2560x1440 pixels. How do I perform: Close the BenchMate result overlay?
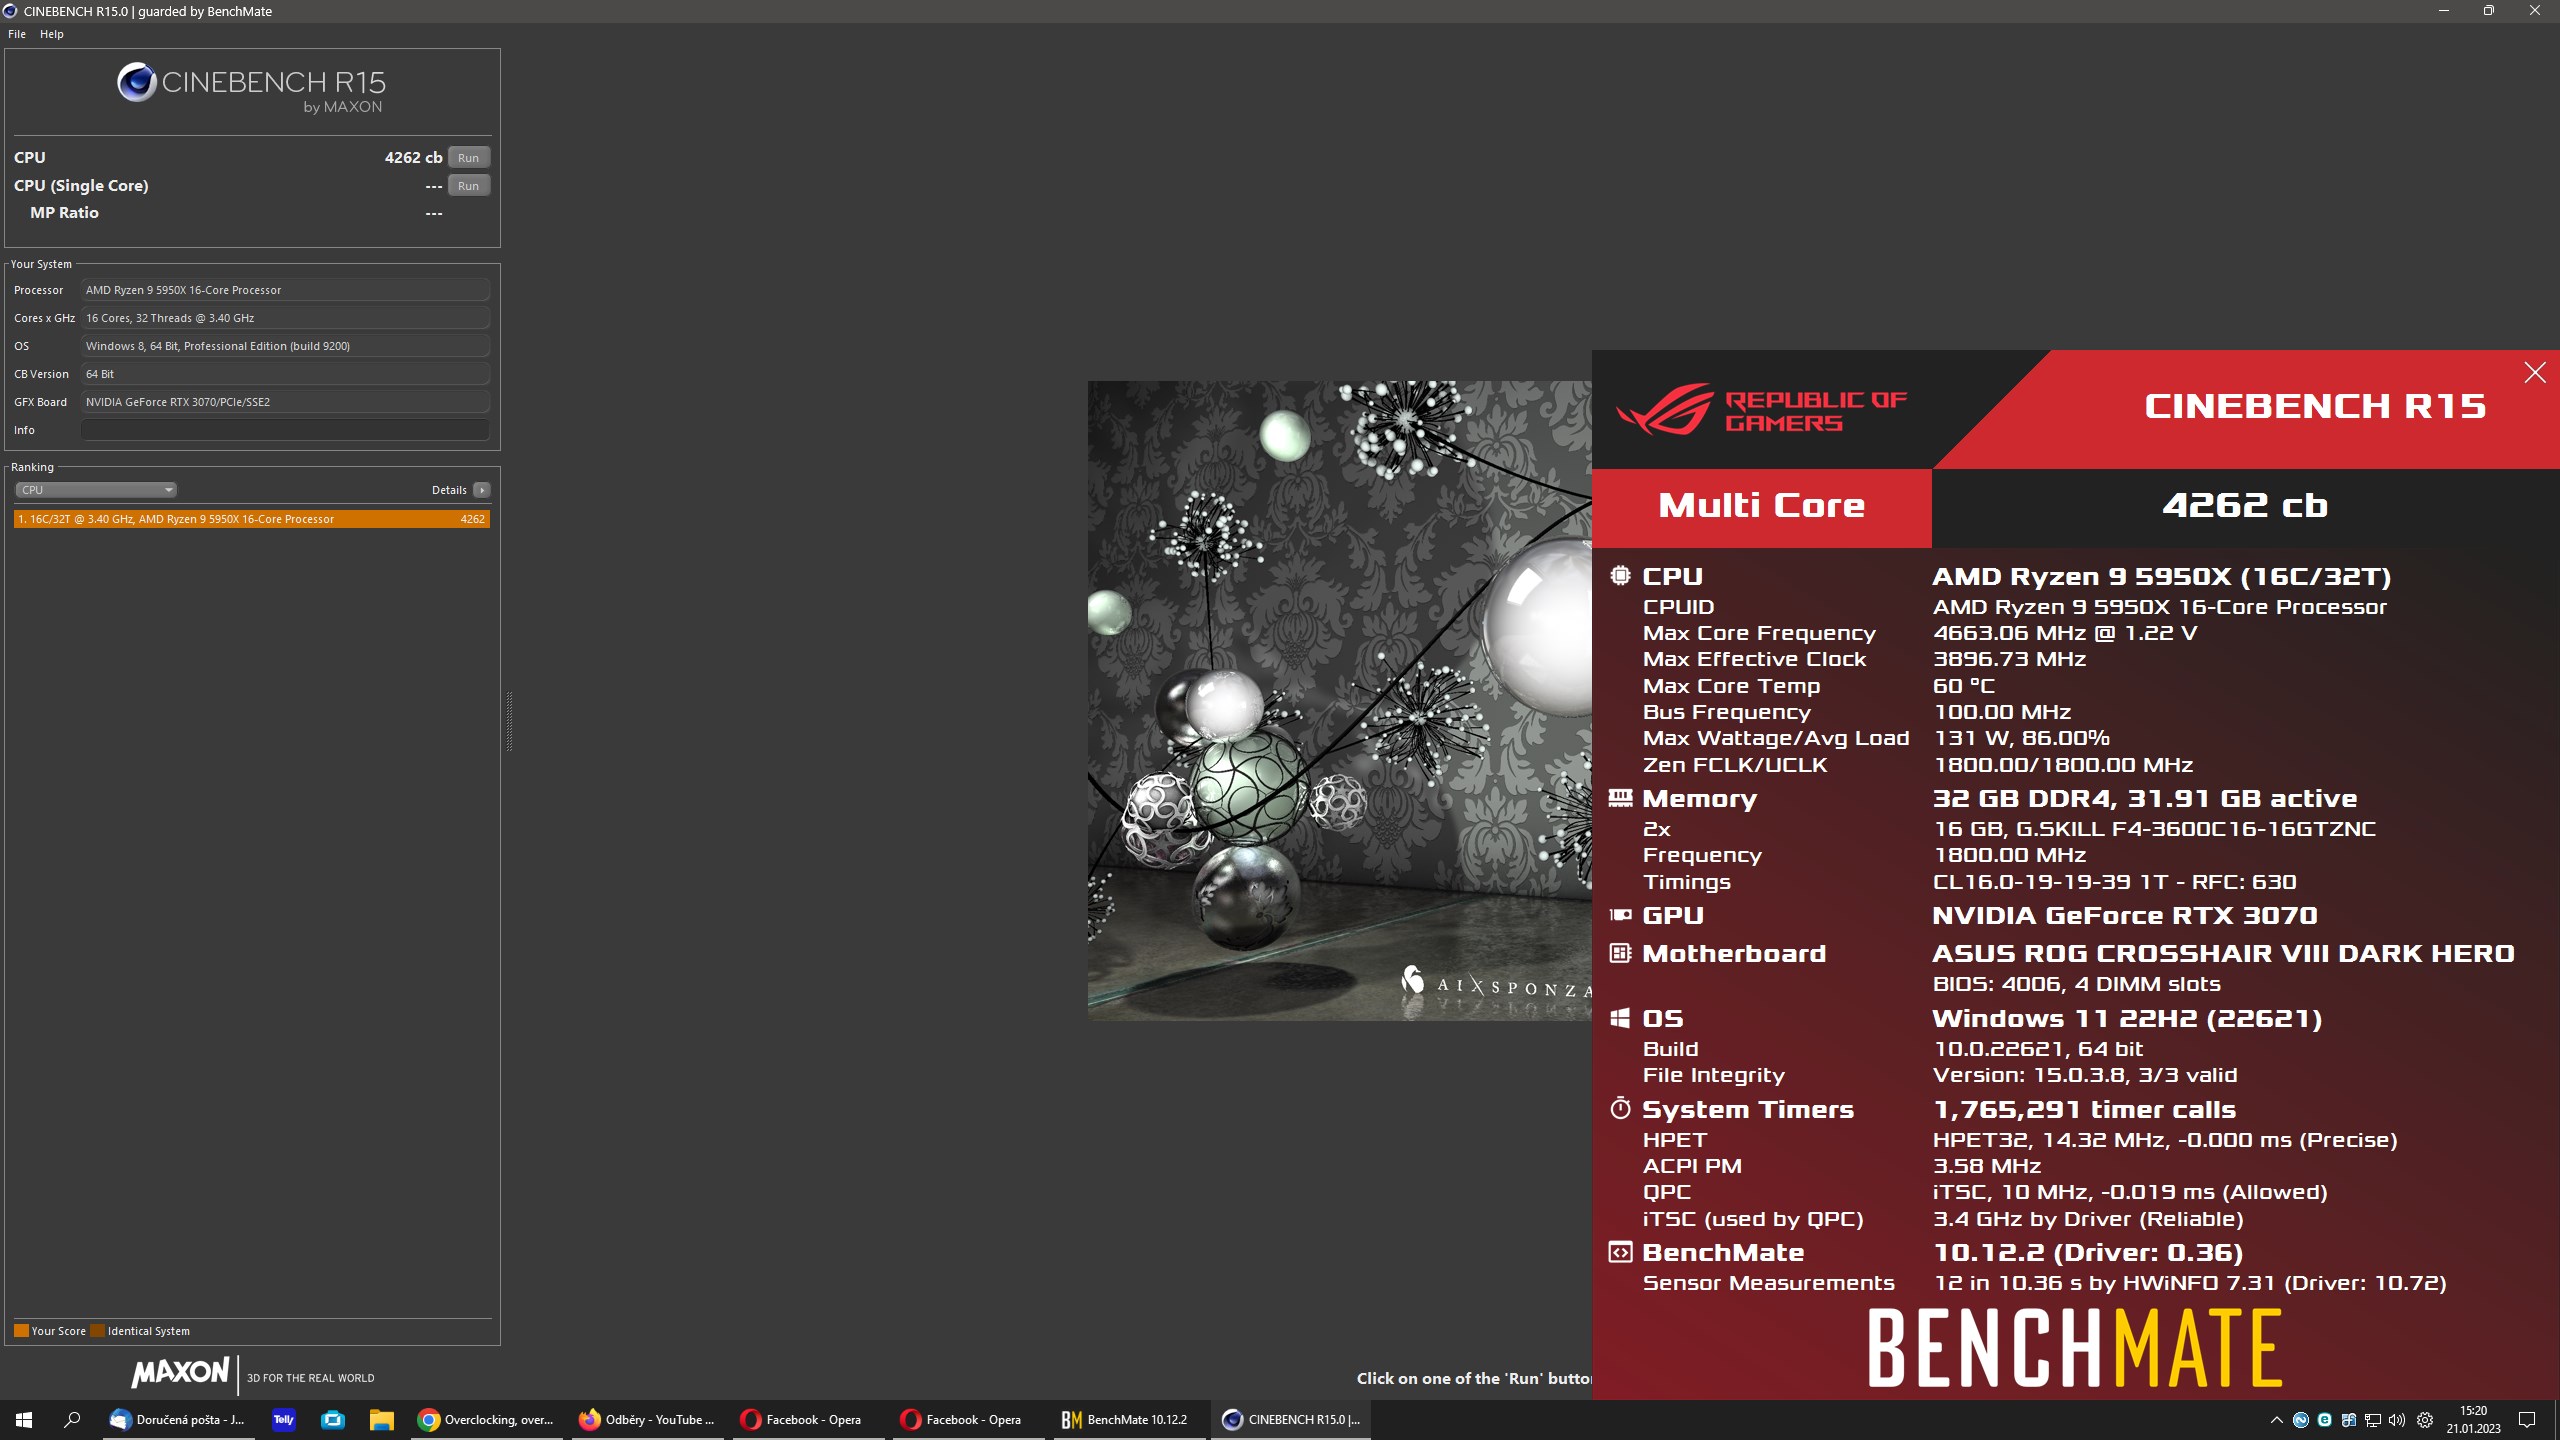[x=2534, y=373]
